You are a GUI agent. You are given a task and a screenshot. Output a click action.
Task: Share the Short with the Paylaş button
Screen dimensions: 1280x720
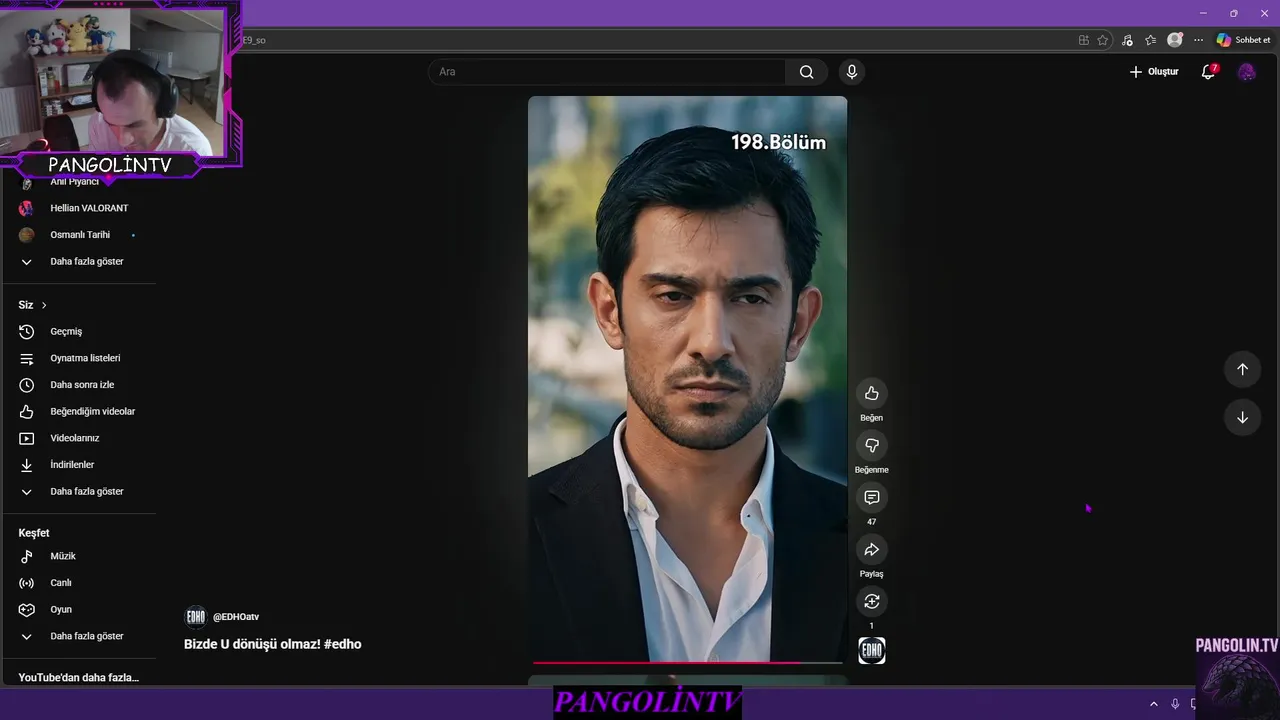(x=871, y=549)
